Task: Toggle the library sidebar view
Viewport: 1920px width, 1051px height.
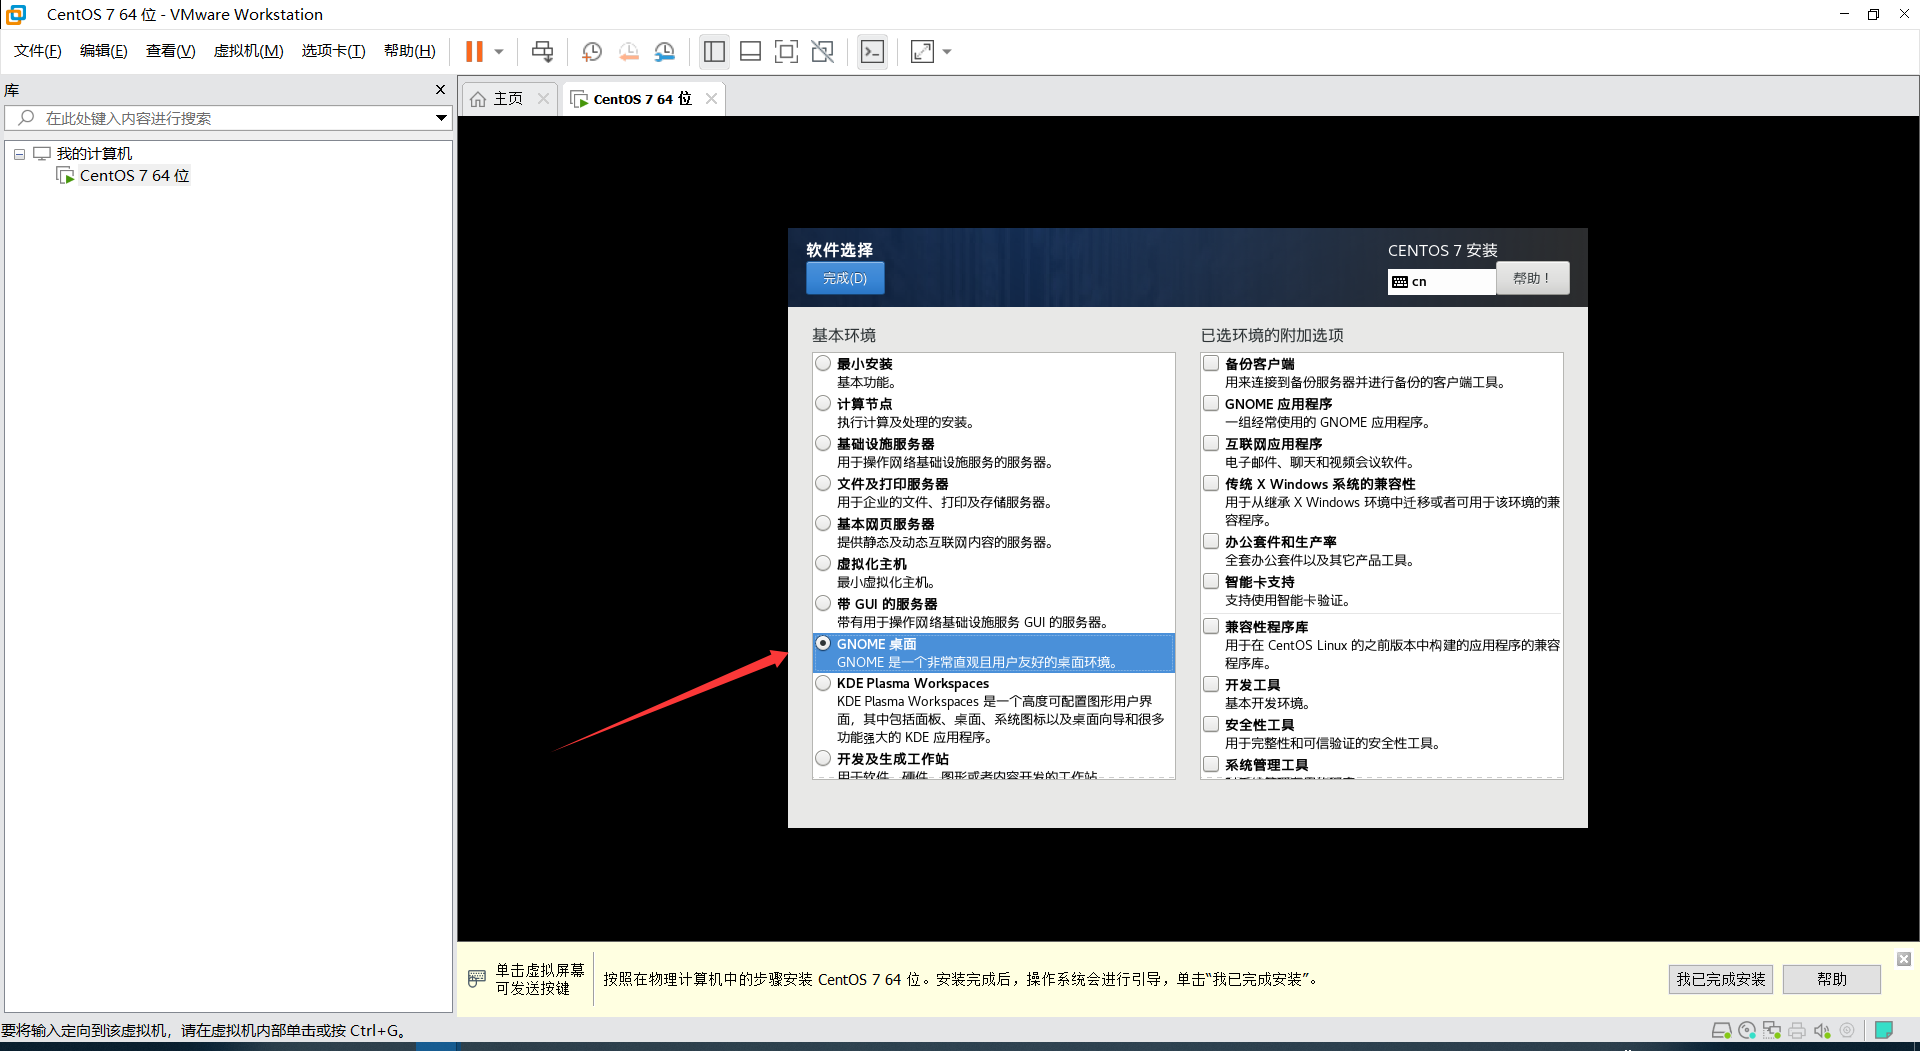Action: click(714, 51)
